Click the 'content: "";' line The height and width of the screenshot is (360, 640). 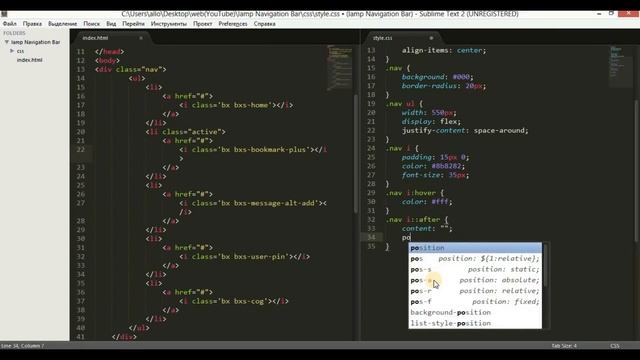[x=427, y=228]
